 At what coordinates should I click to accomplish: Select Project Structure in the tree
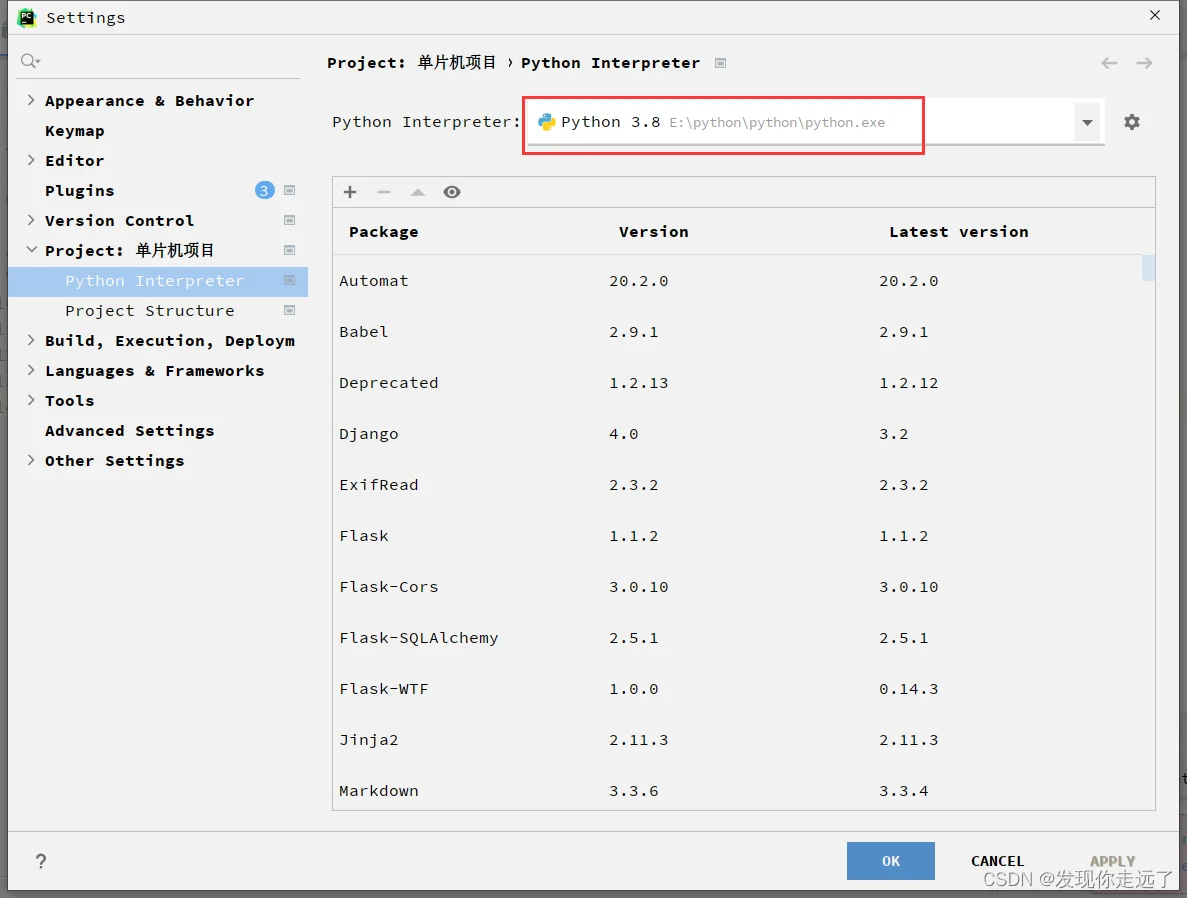click(x=150, y=311)
